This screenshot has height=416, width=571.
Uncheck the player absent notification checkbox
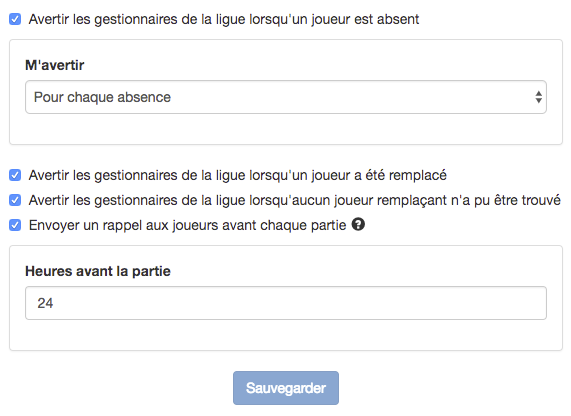[15, 19]
